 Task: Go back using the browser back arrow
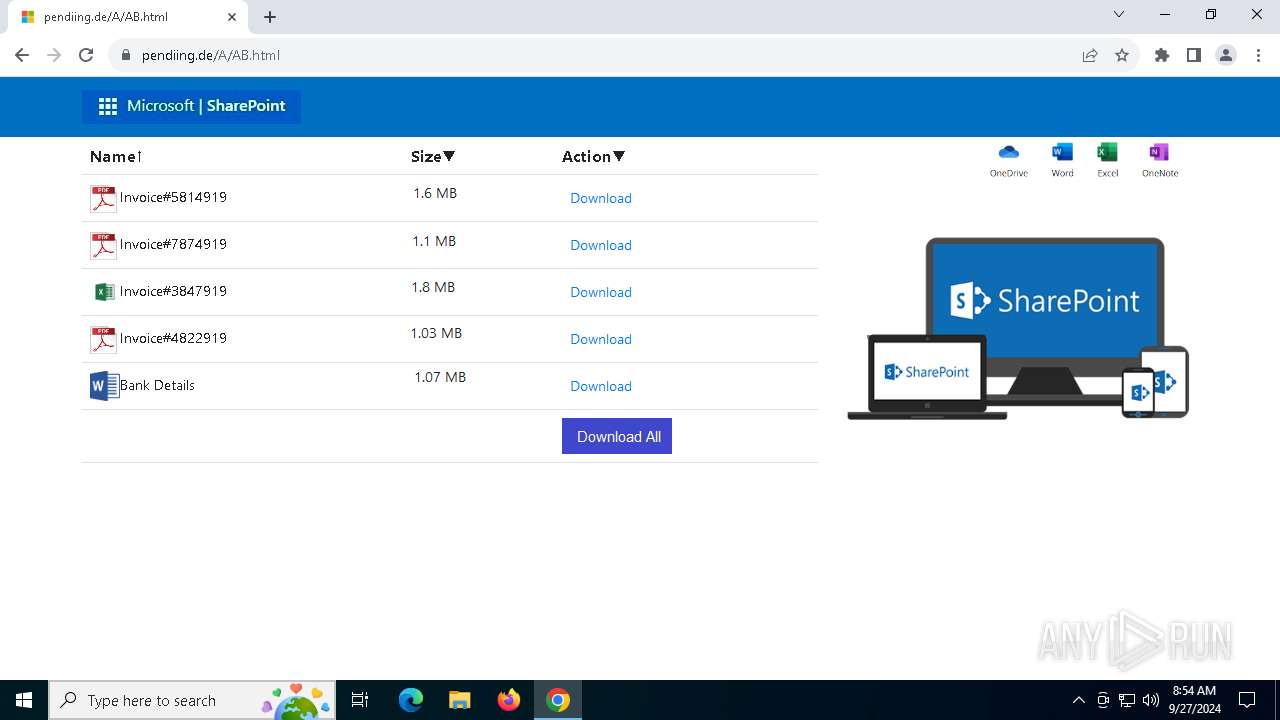point(22,55)
